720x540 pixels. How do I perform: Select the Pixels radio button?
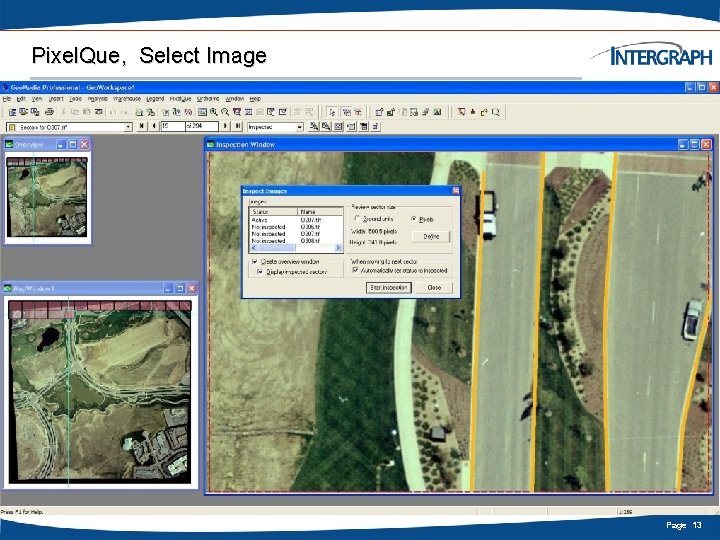pos(414,219)
